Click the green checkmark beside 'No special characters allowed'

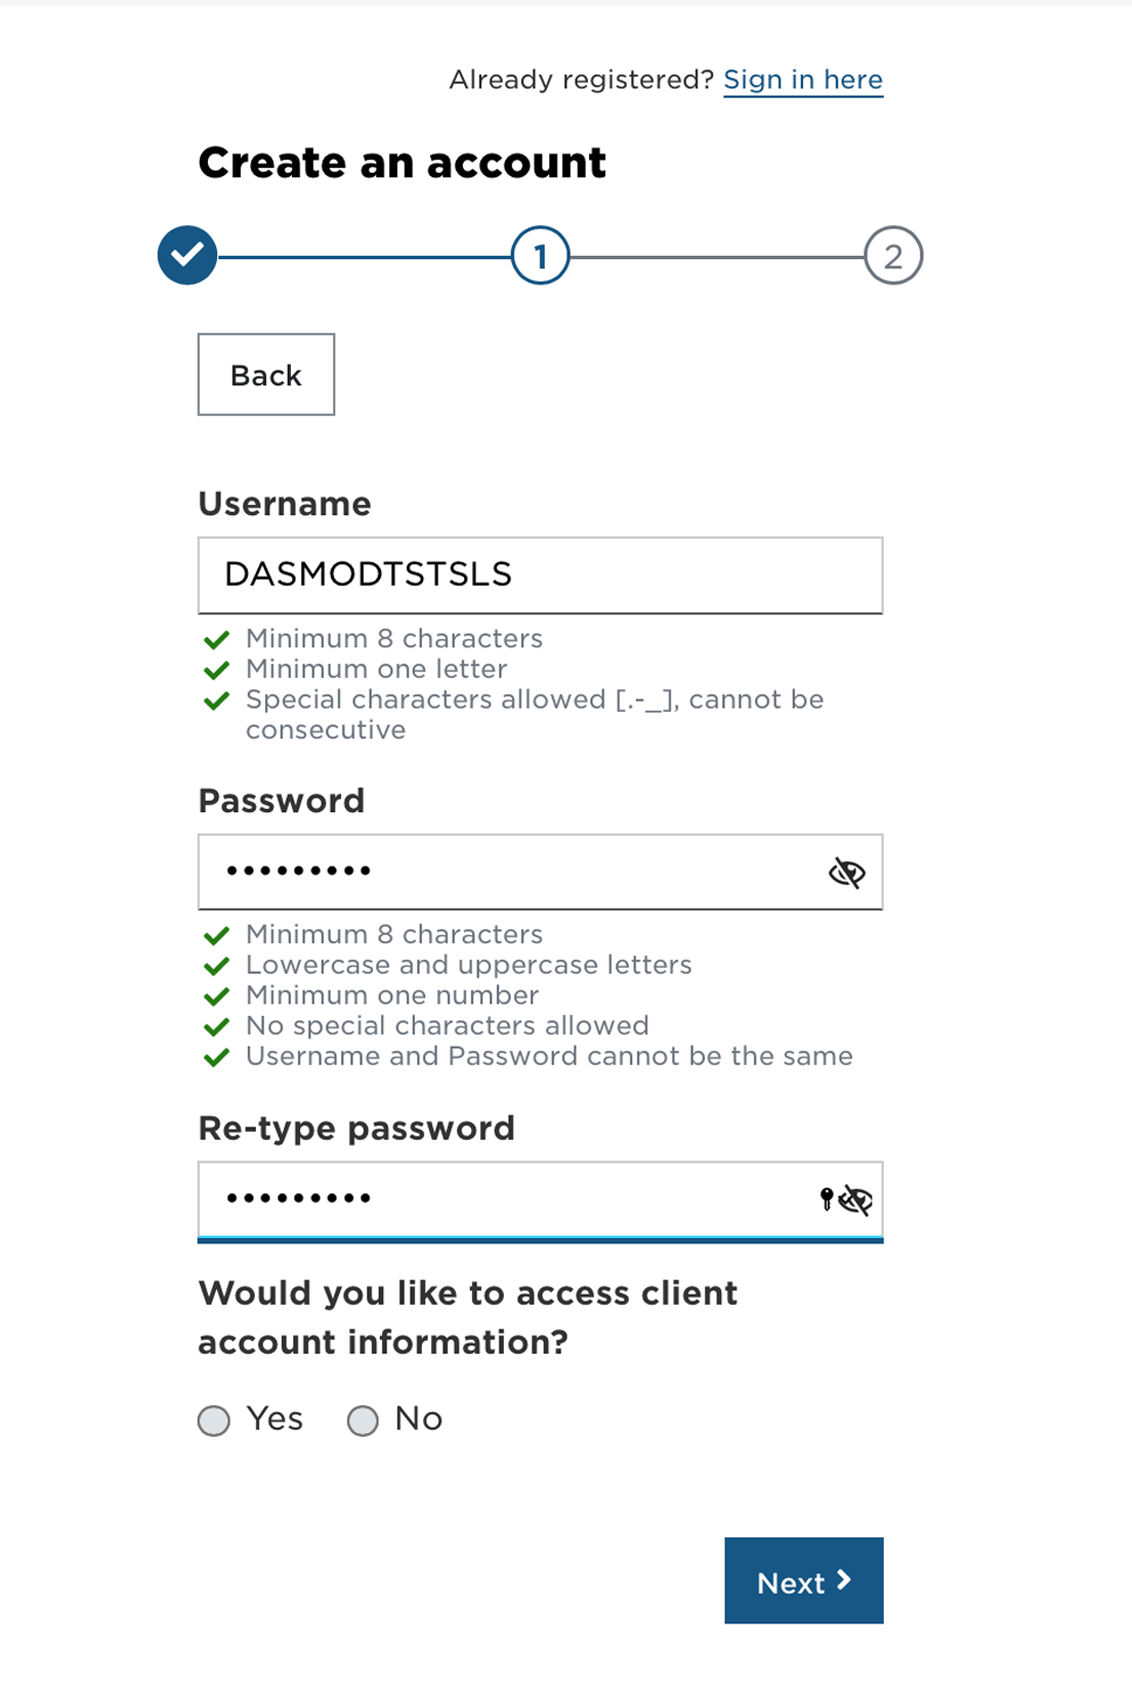coord(217,1026)
